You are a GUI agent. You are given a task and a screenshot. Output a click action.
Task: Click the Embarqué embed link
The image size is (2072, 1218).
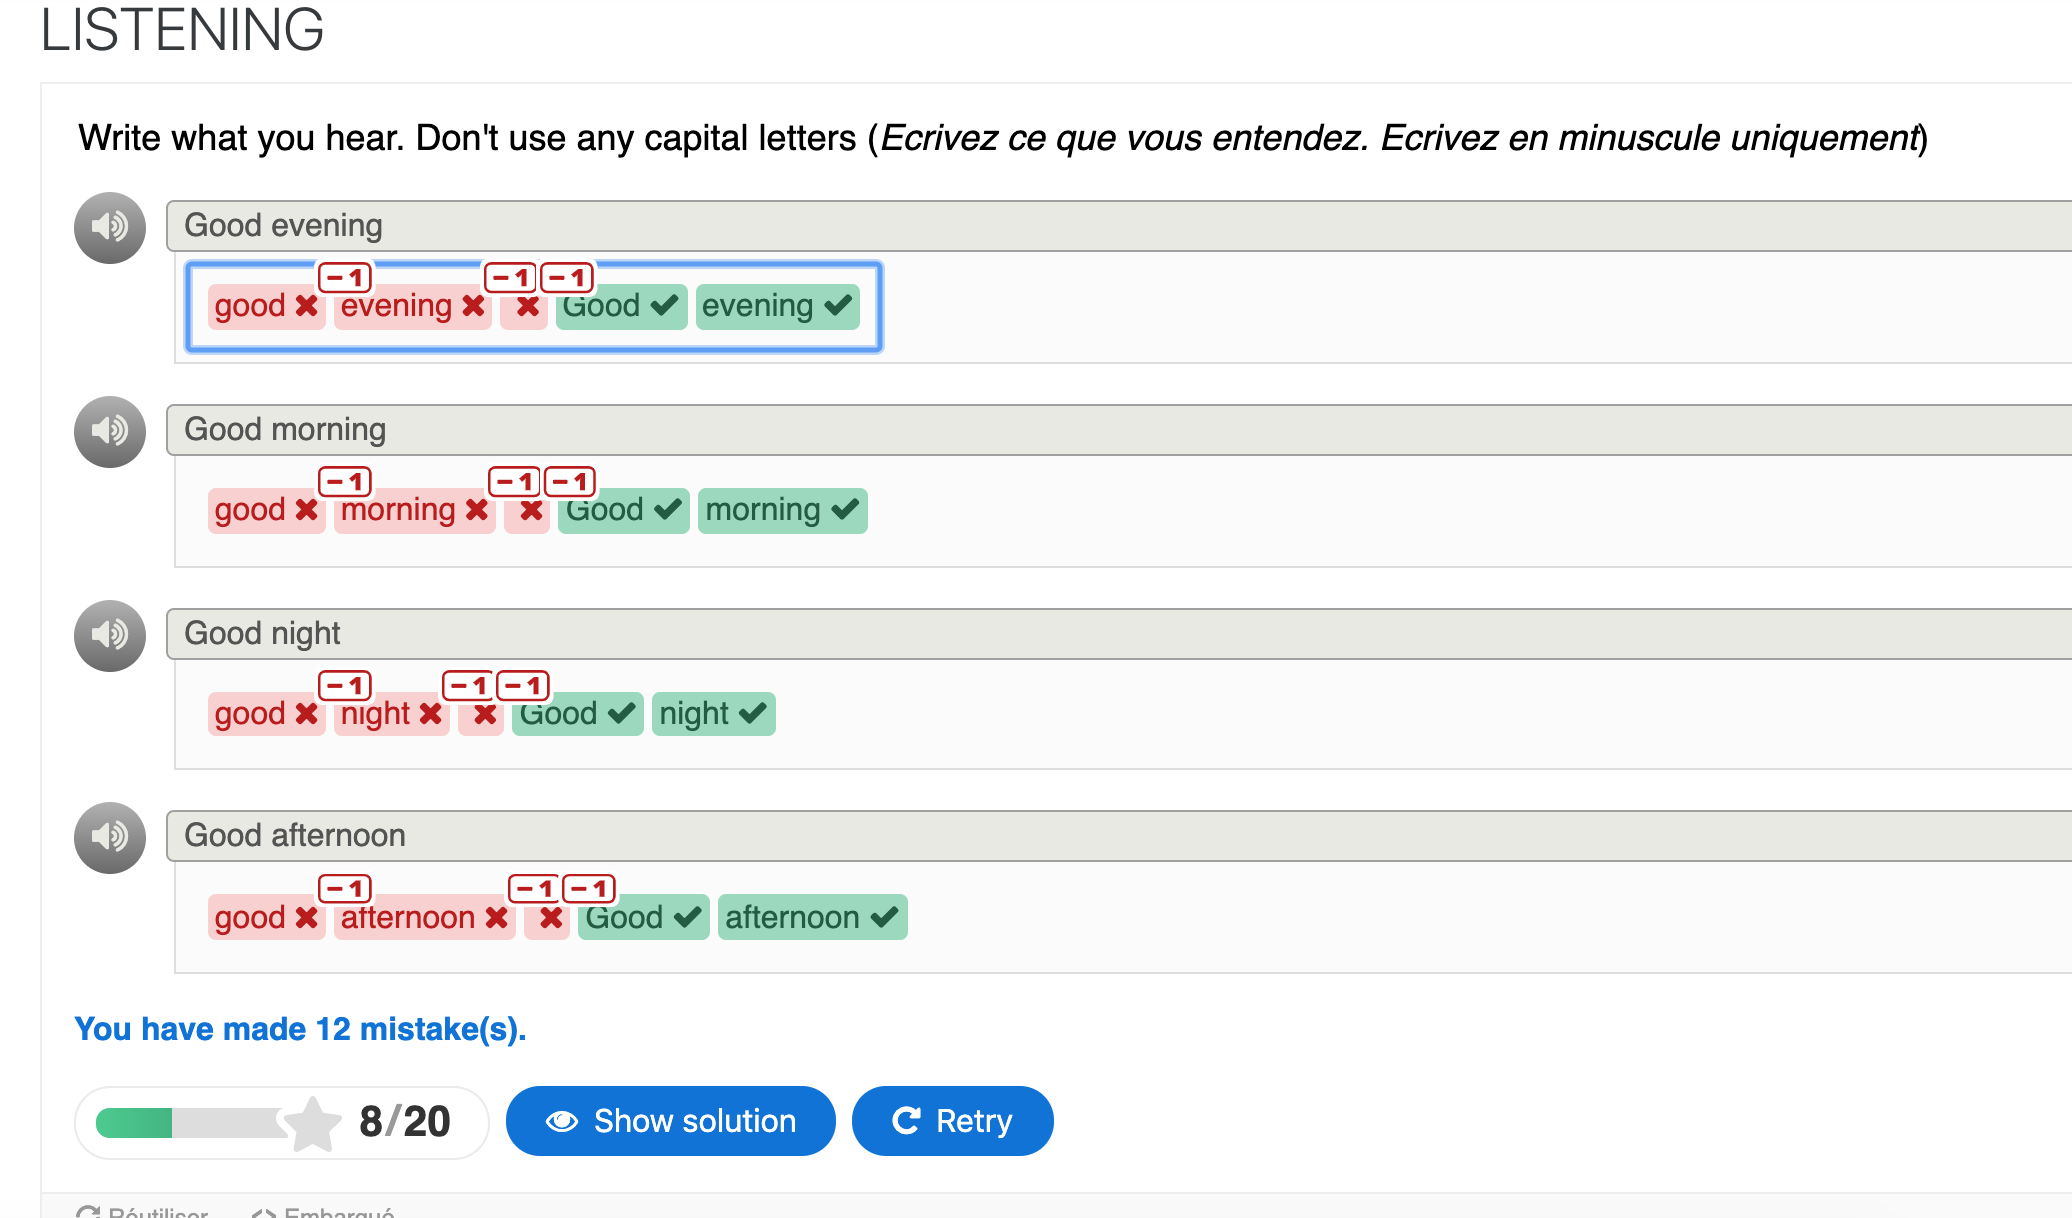tap(324, 1212)
